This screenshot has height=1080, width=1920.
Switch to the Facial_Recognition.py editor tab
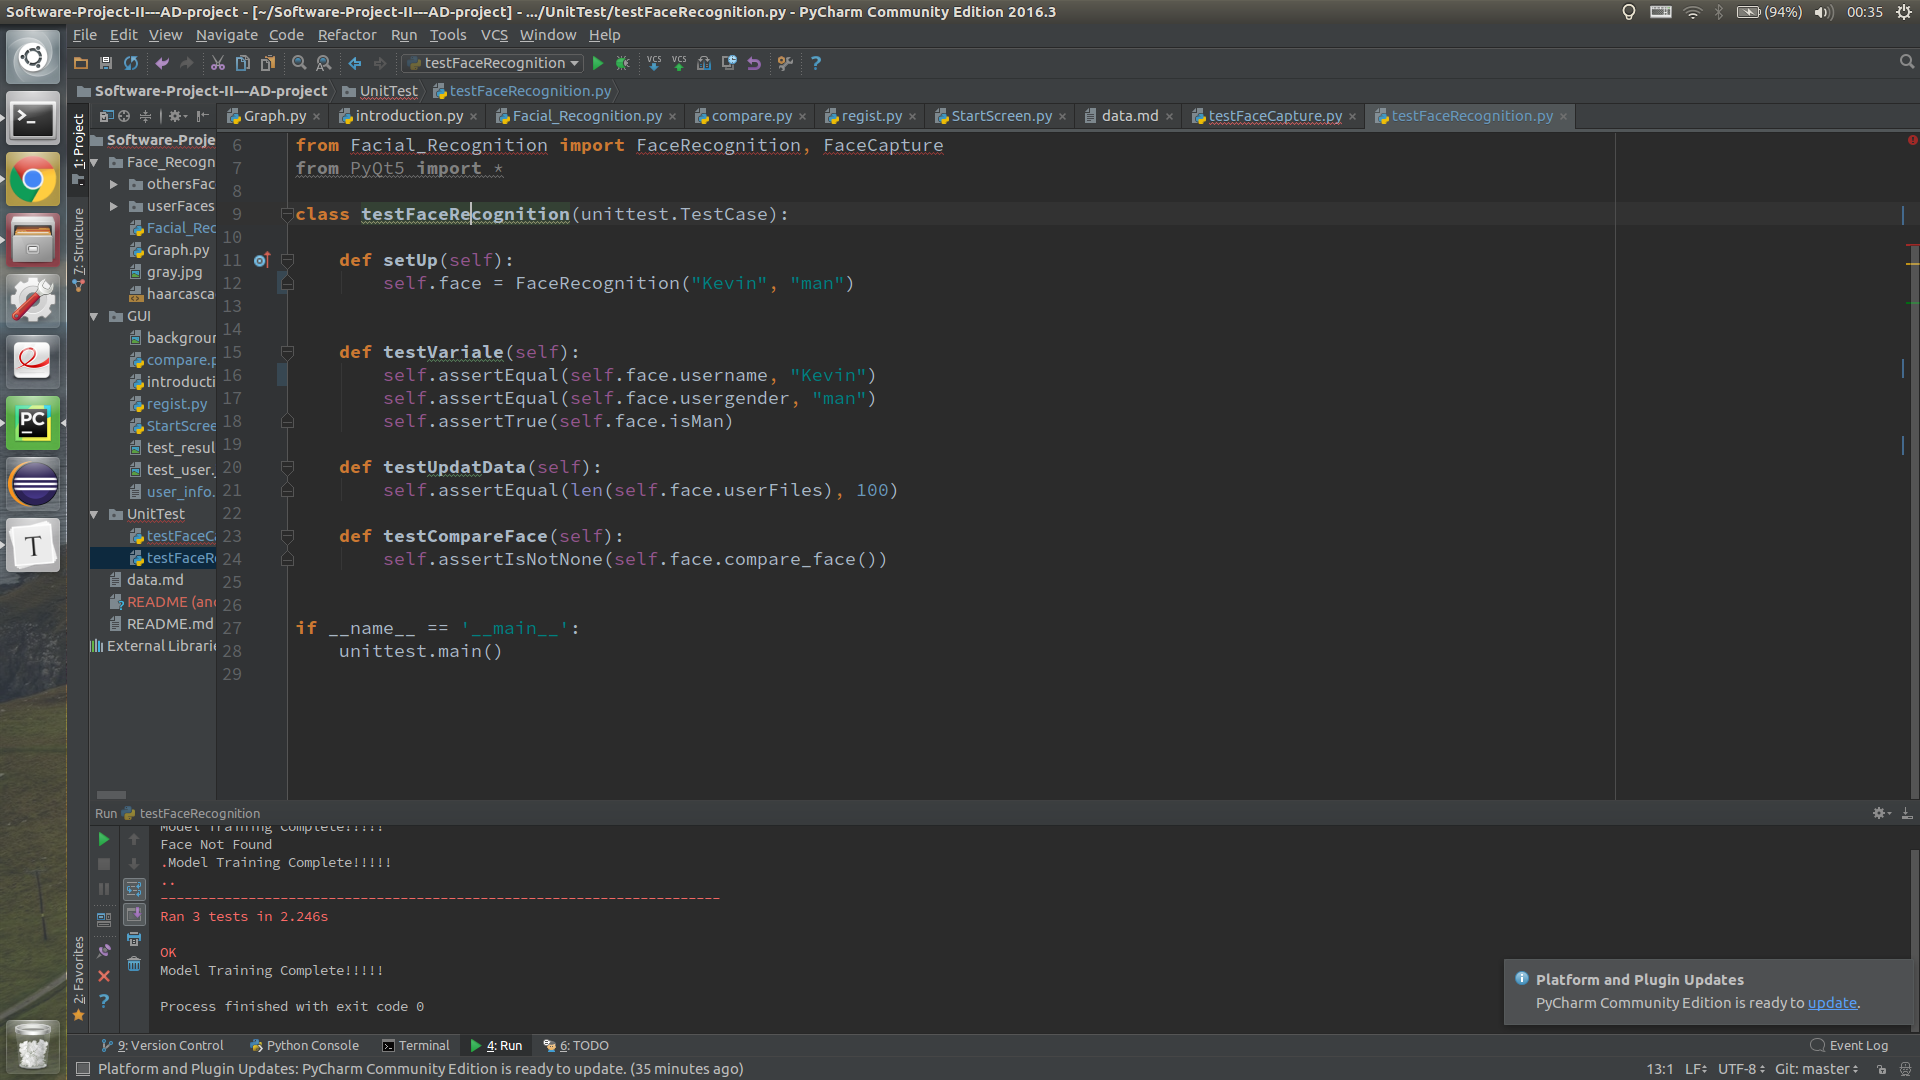click(x=586, y=116)
